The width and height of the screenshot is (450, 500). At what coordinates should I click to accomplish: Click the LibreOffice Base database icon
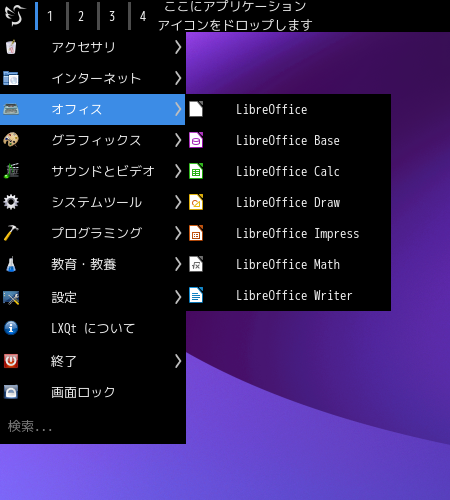[x=196, y=140]
